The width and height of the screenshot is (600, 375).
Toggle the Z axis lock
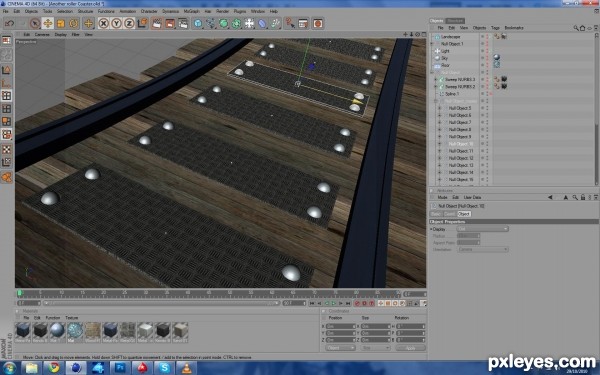point(129,23)
